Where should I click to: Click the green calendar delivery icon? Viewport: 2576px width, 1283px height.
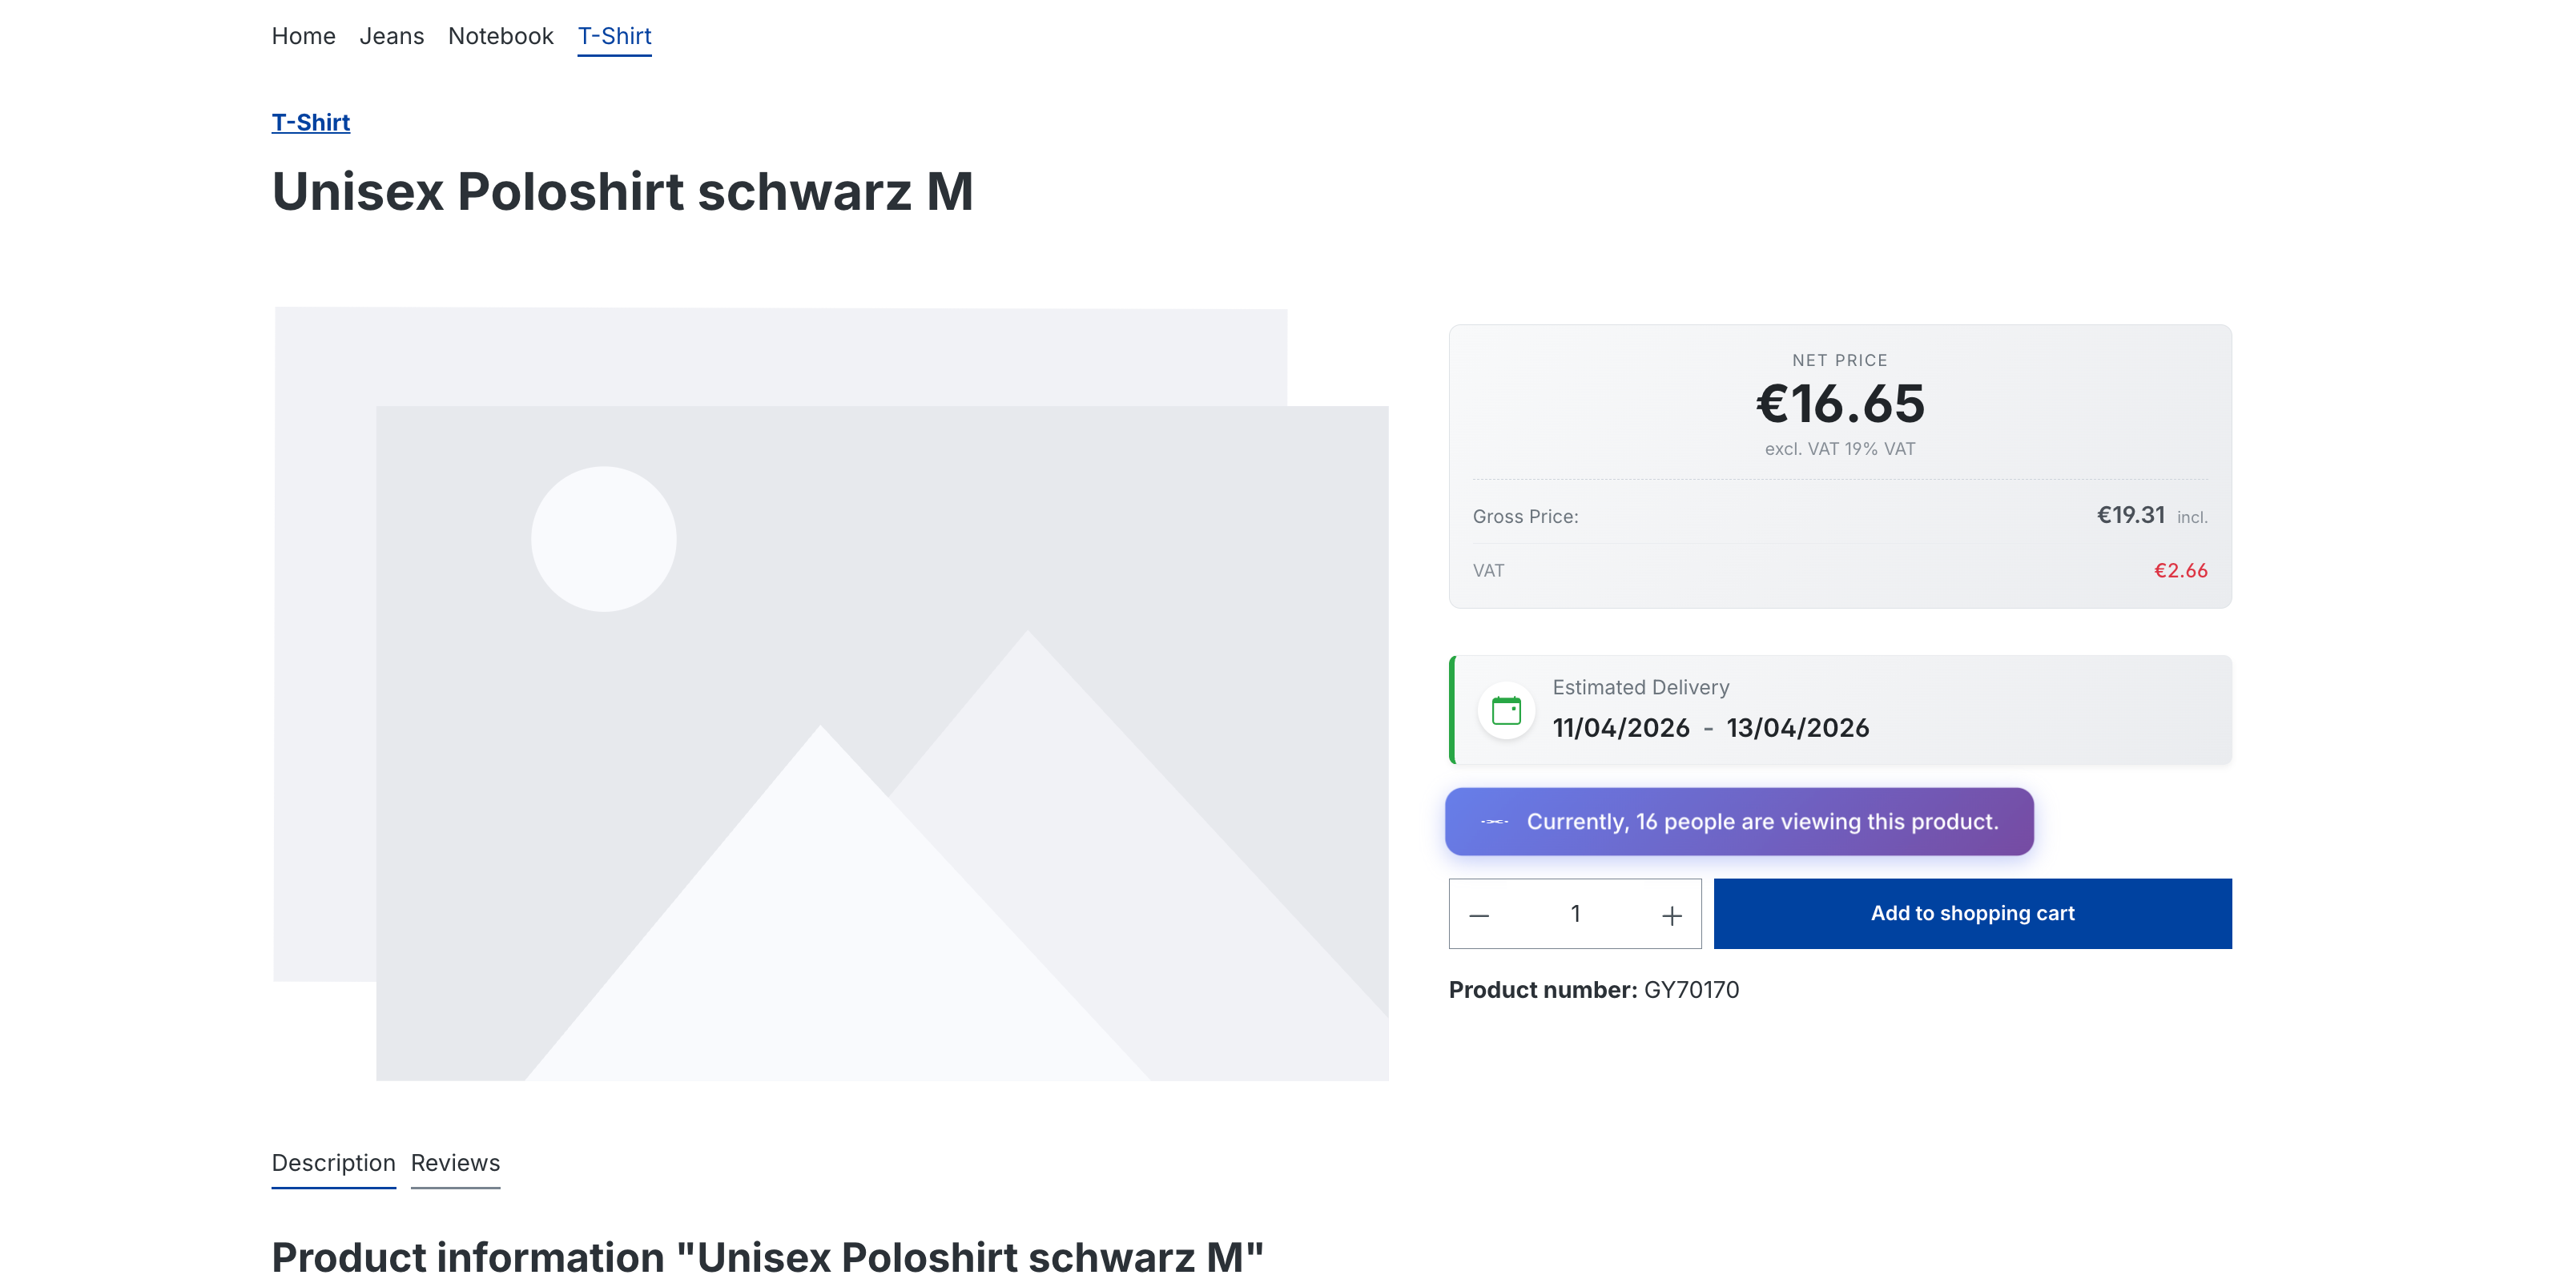point(1505,710)
